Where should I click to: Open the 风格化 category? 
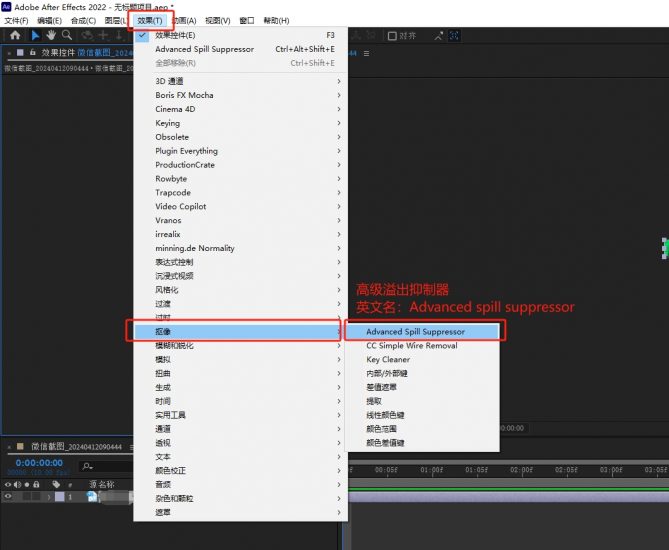pos(241,290)
